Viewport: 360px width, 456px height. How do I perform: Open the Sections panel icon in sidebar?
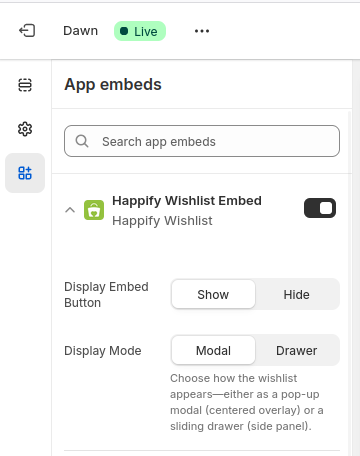[25, 85]
